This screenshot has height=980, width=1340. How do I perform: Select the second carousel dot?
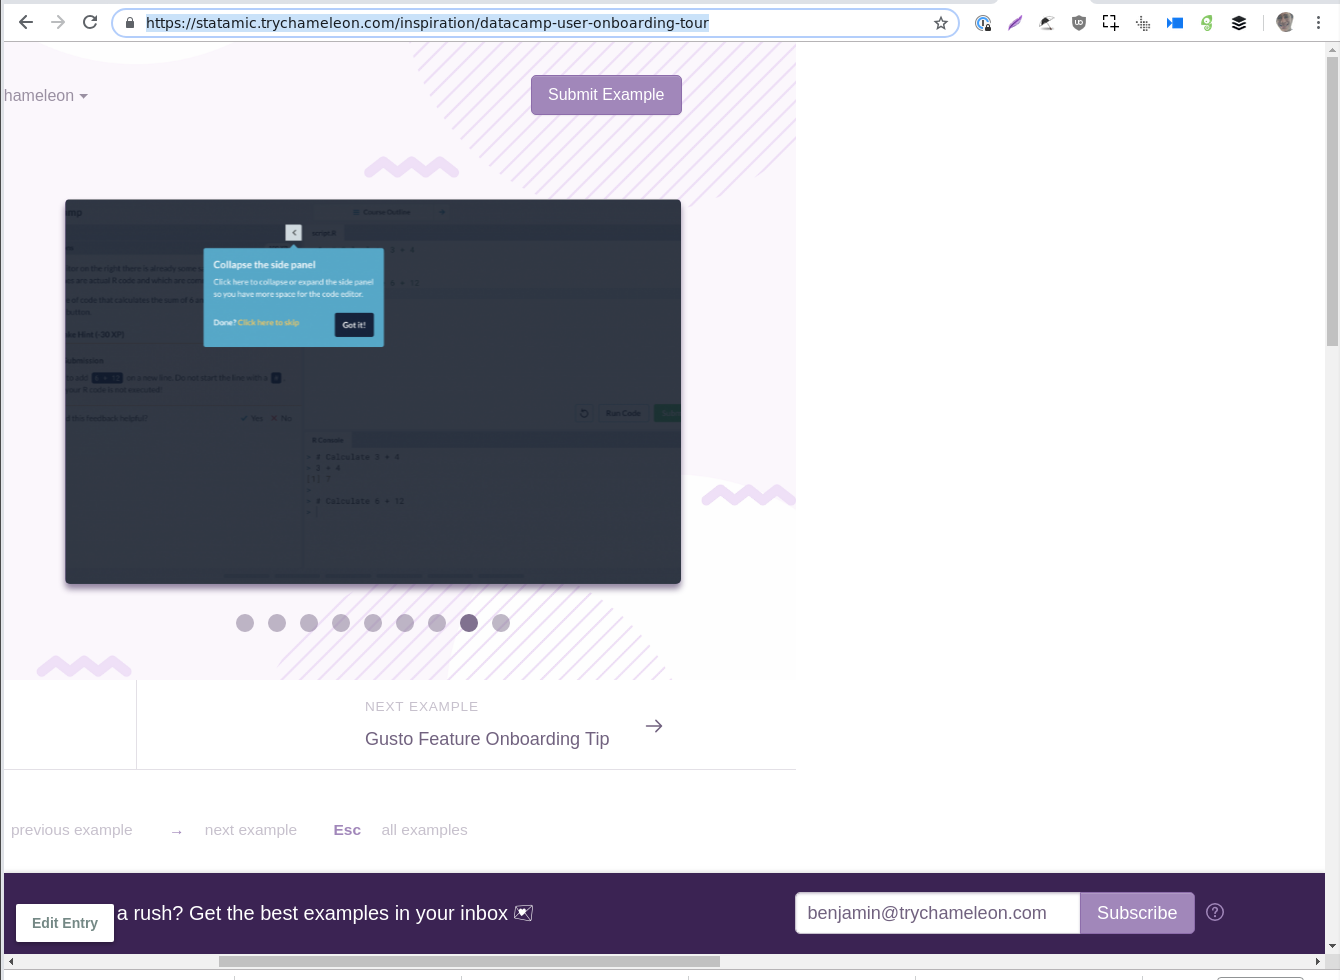tap(277, 623)
